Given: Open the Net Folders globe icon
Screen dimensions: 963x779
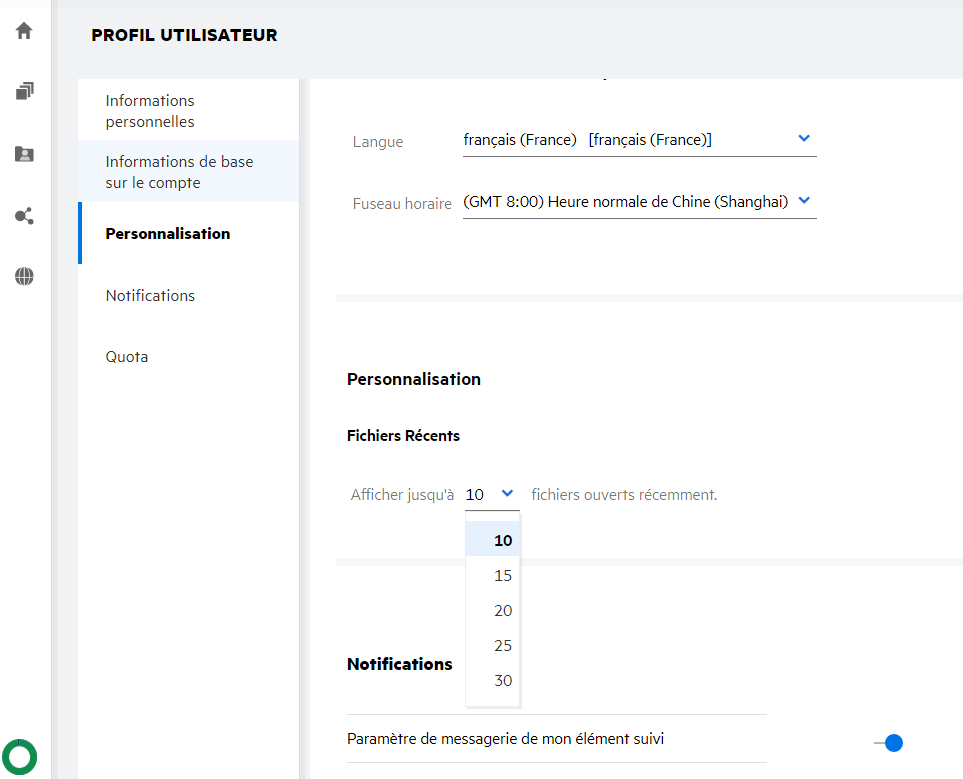Looking at the screenshot, I should click(24, 277).
